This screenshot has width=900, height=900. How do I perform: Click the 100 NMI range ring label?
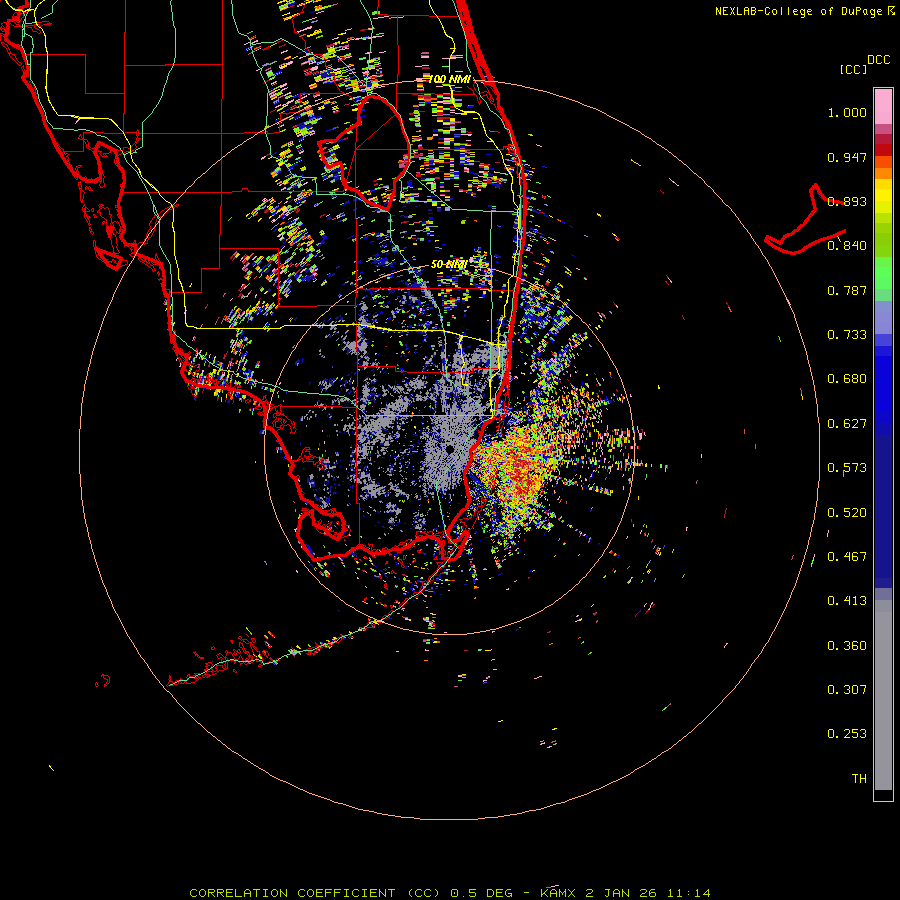coord(449,79)
